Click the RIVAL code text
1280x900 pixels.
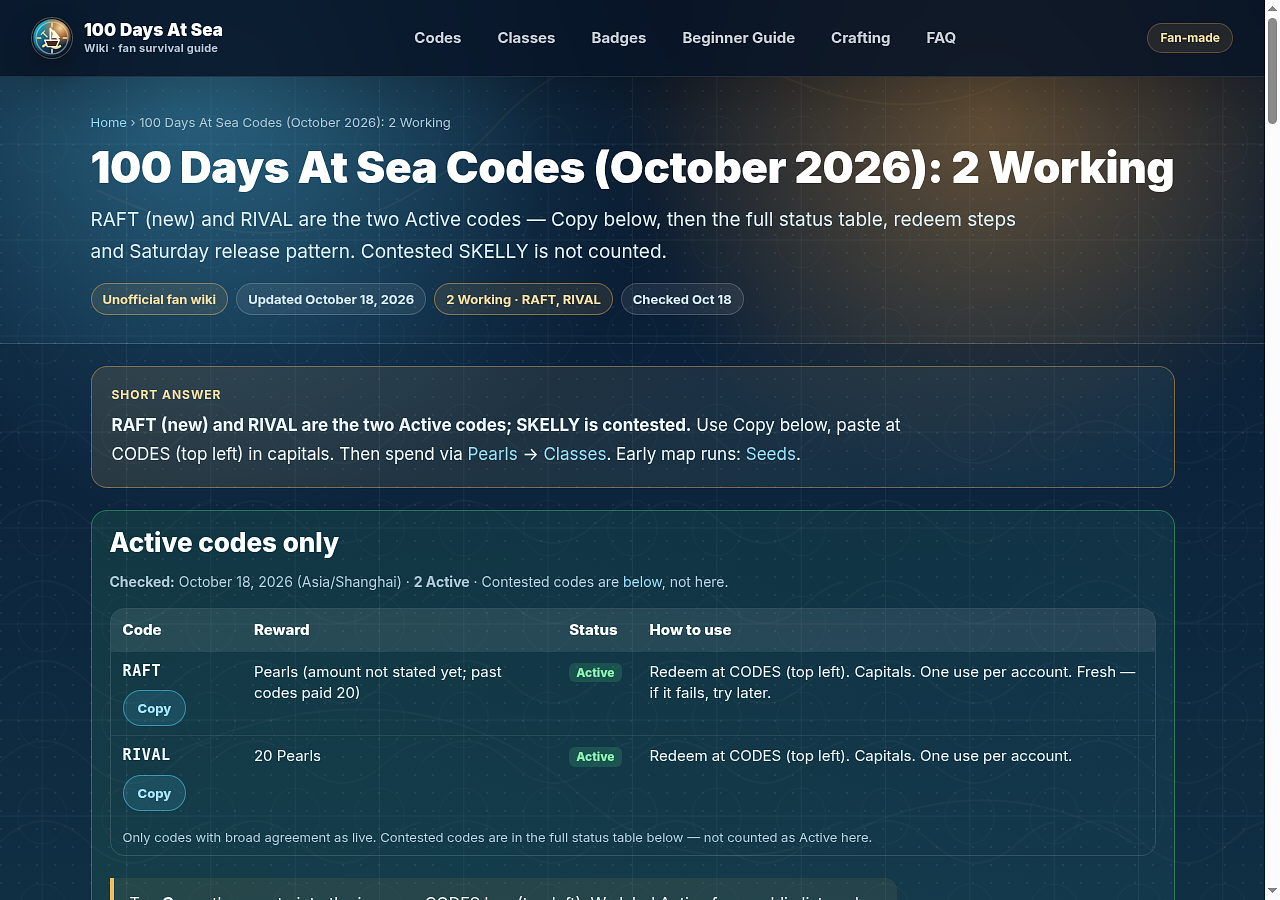[147, 755]
